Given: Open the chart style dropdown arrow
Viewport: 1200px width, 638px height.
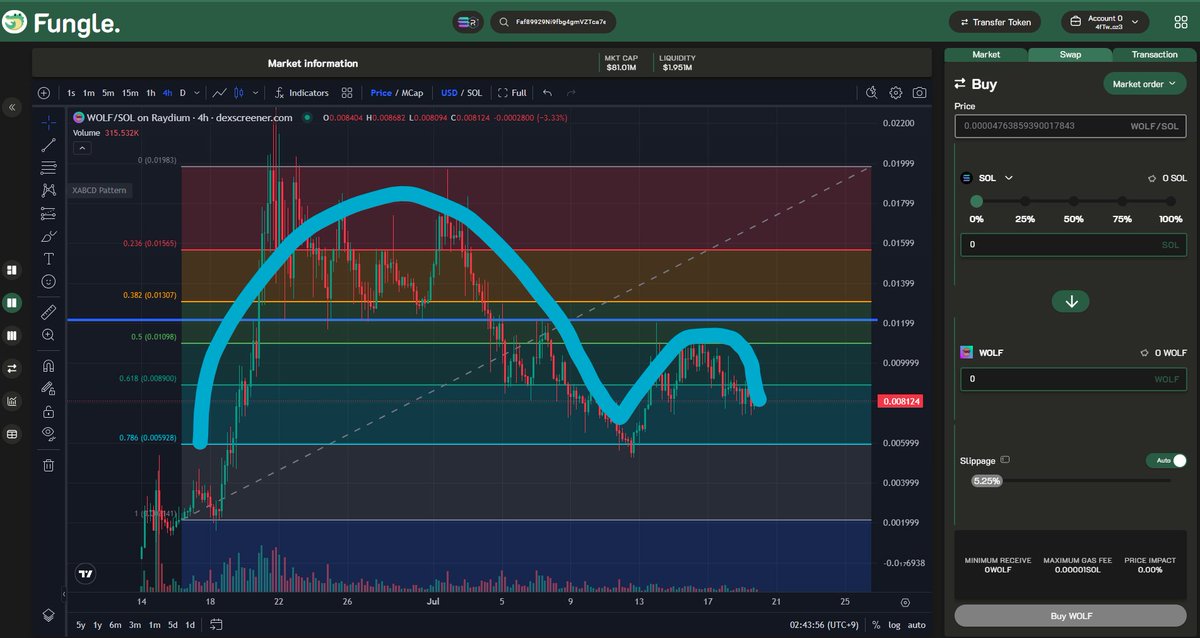Looking at the screenshot, I should 257,93.
